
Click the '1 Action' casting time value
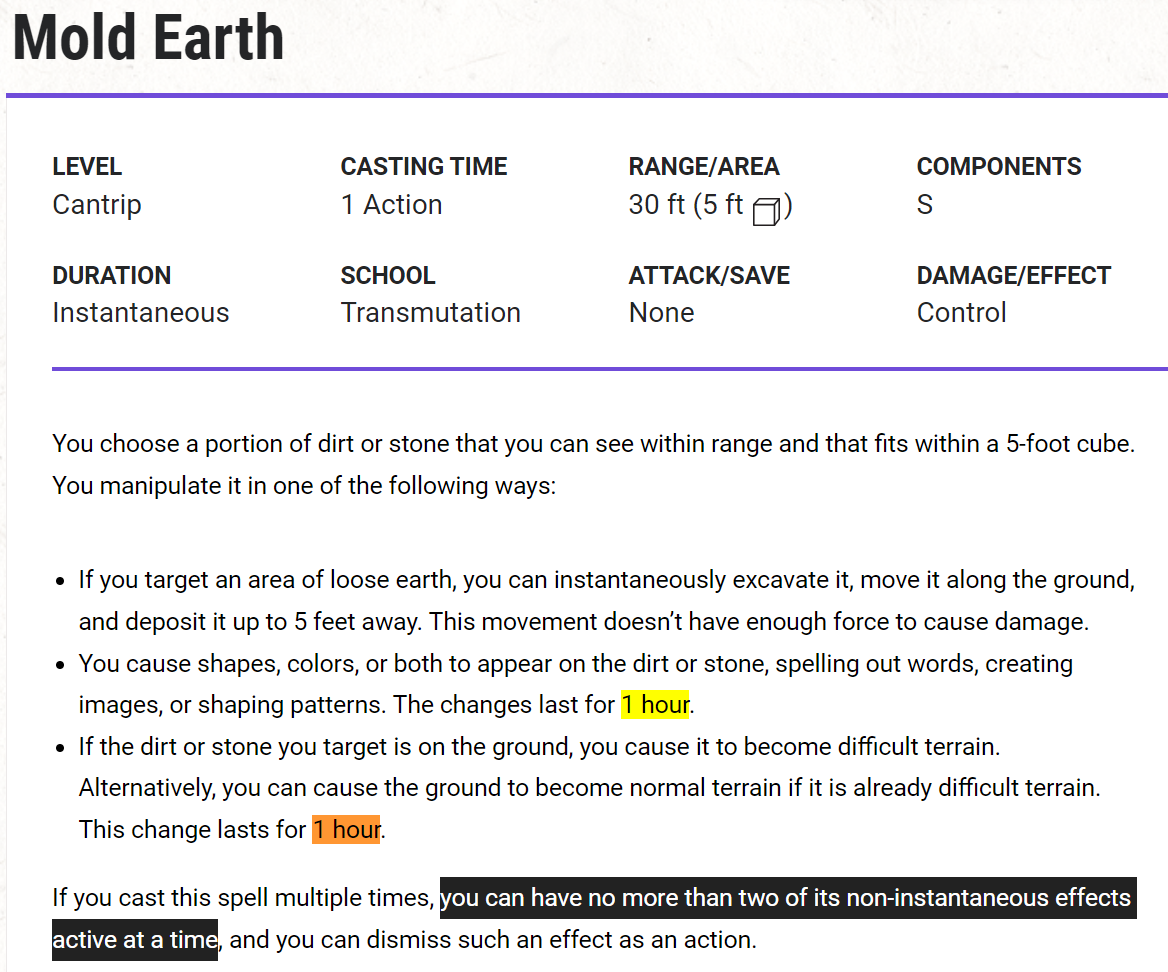click(x=392, y=204)
